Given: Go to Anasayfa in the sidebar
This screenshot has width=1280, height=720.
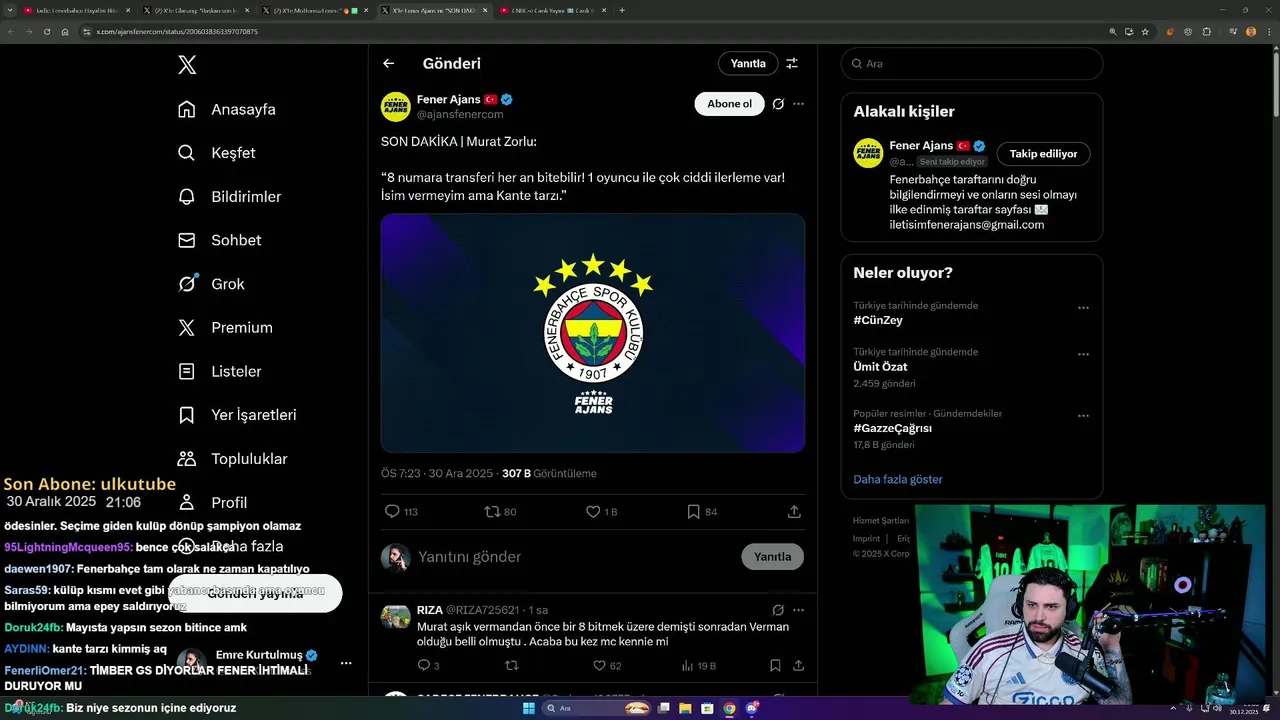Looking at the screenshot, I should coord(226,109).
